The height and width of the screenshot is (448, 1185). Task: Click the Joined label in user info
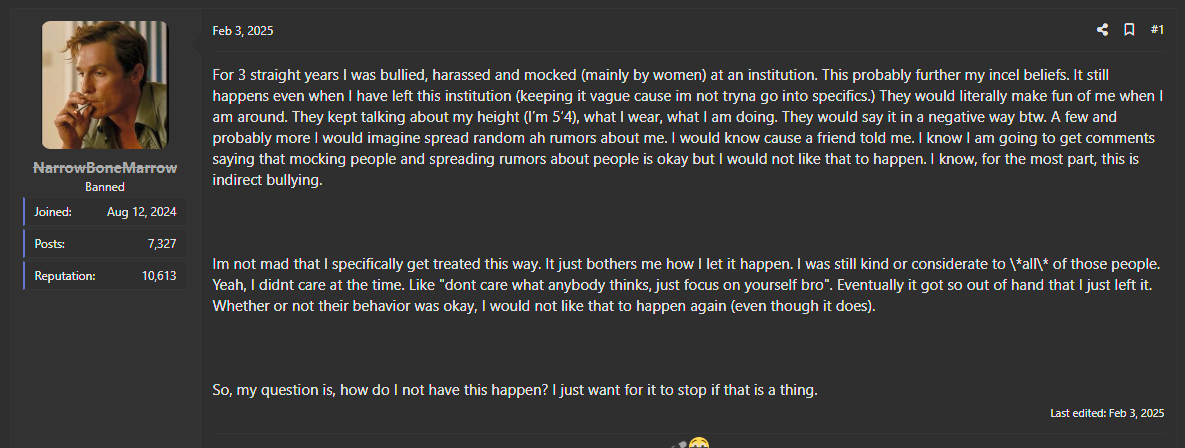[51, 212]
